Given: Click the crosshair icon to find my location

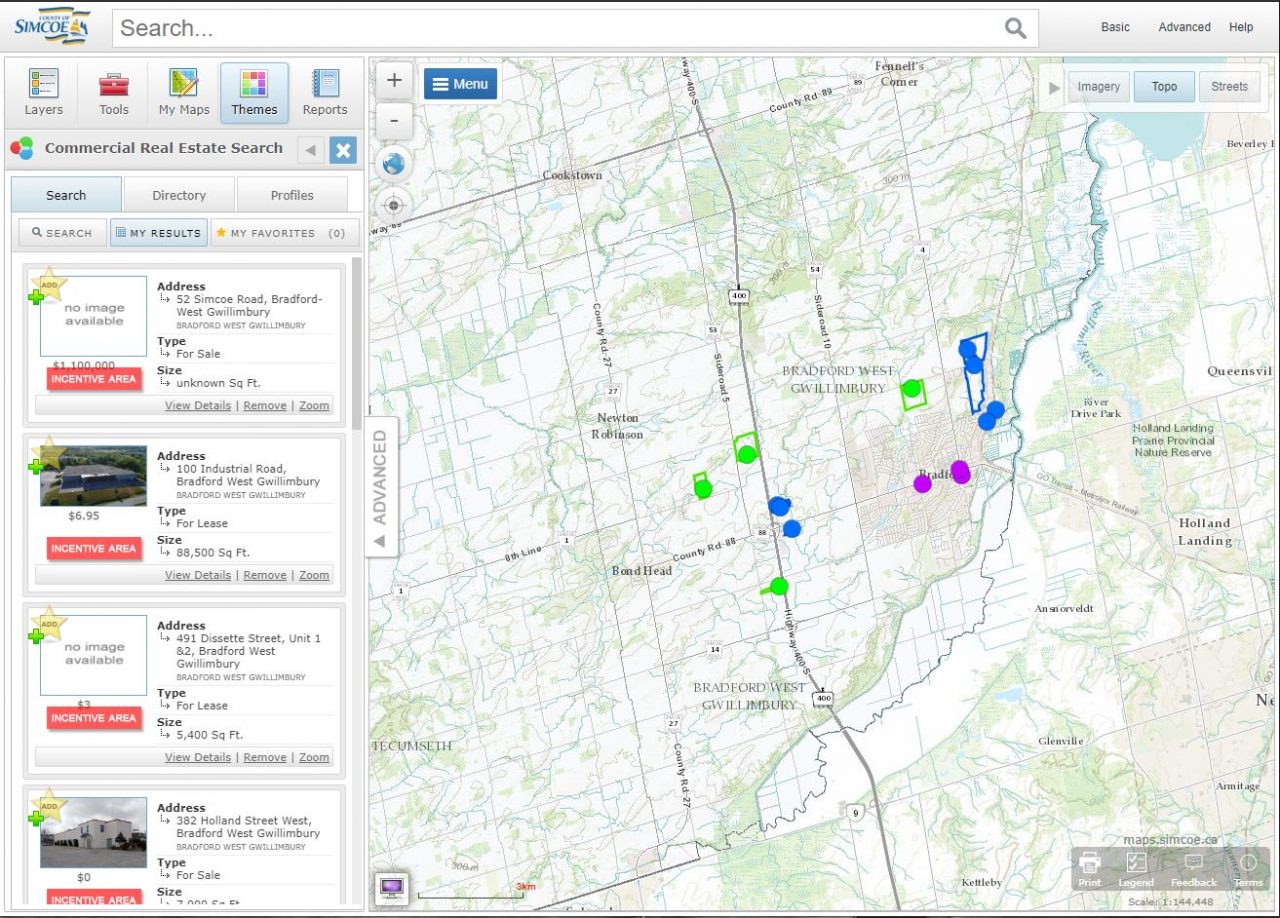Looking at the screenshot, I should [393, 206].
